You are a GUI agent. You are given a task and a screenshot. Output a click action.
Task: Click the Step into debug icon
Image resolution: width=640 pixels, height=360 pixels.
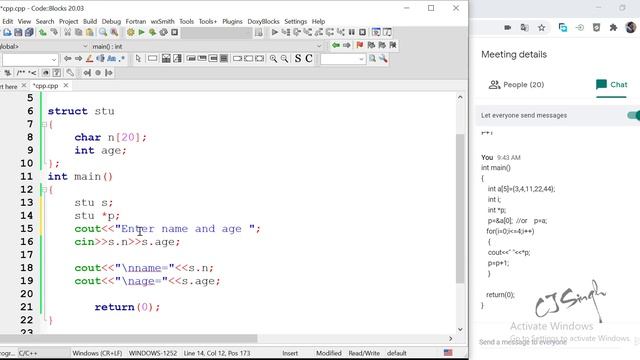coord(308,32)
